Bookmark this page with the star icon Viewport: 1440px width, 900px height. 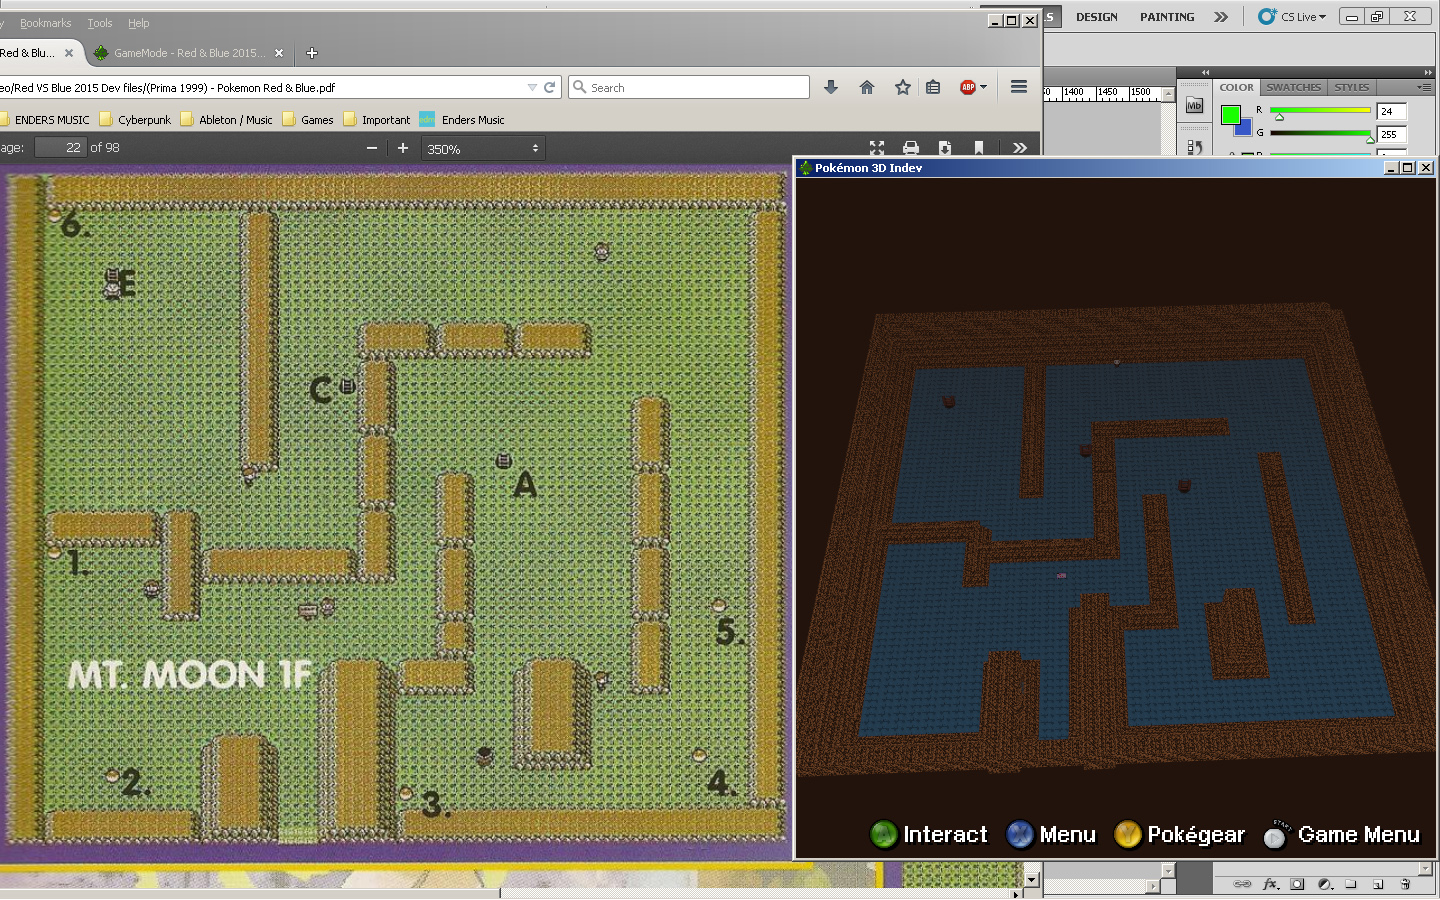pyautogui.click(x=903, y=88)
